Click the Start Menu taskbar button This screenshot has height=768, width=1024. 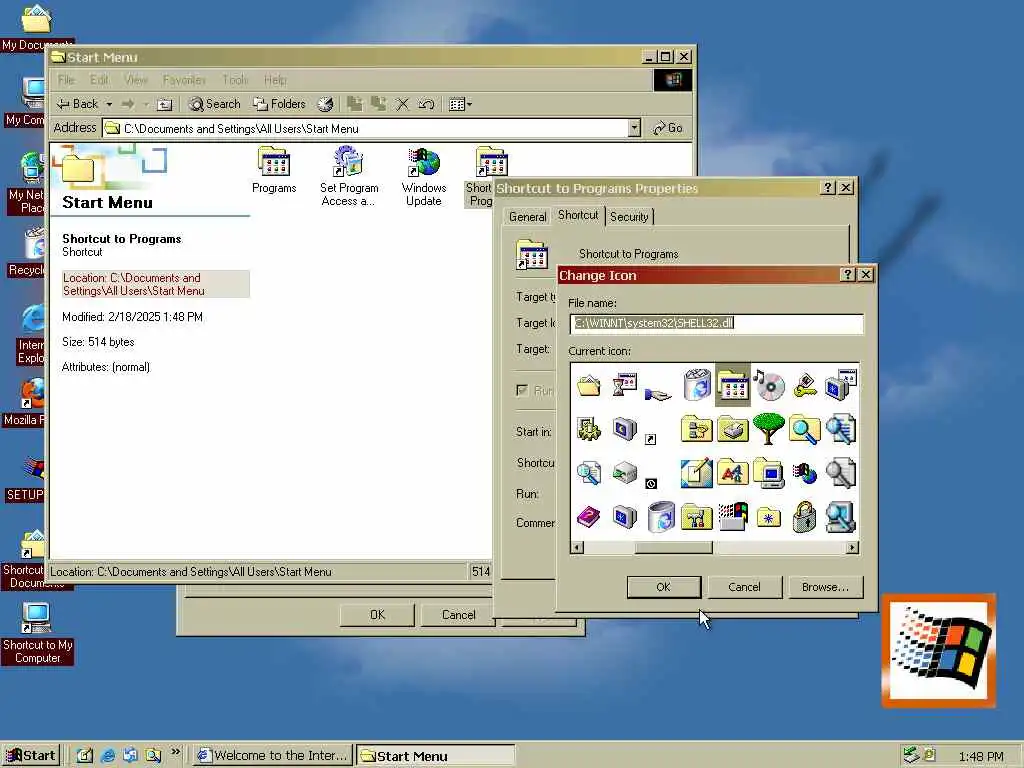click(436, 755)
